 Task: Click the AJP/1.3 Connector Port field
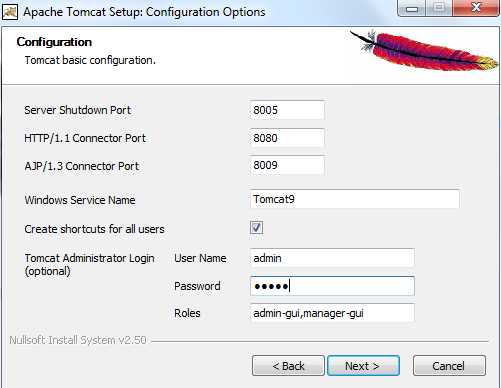[x=287, y=165]
